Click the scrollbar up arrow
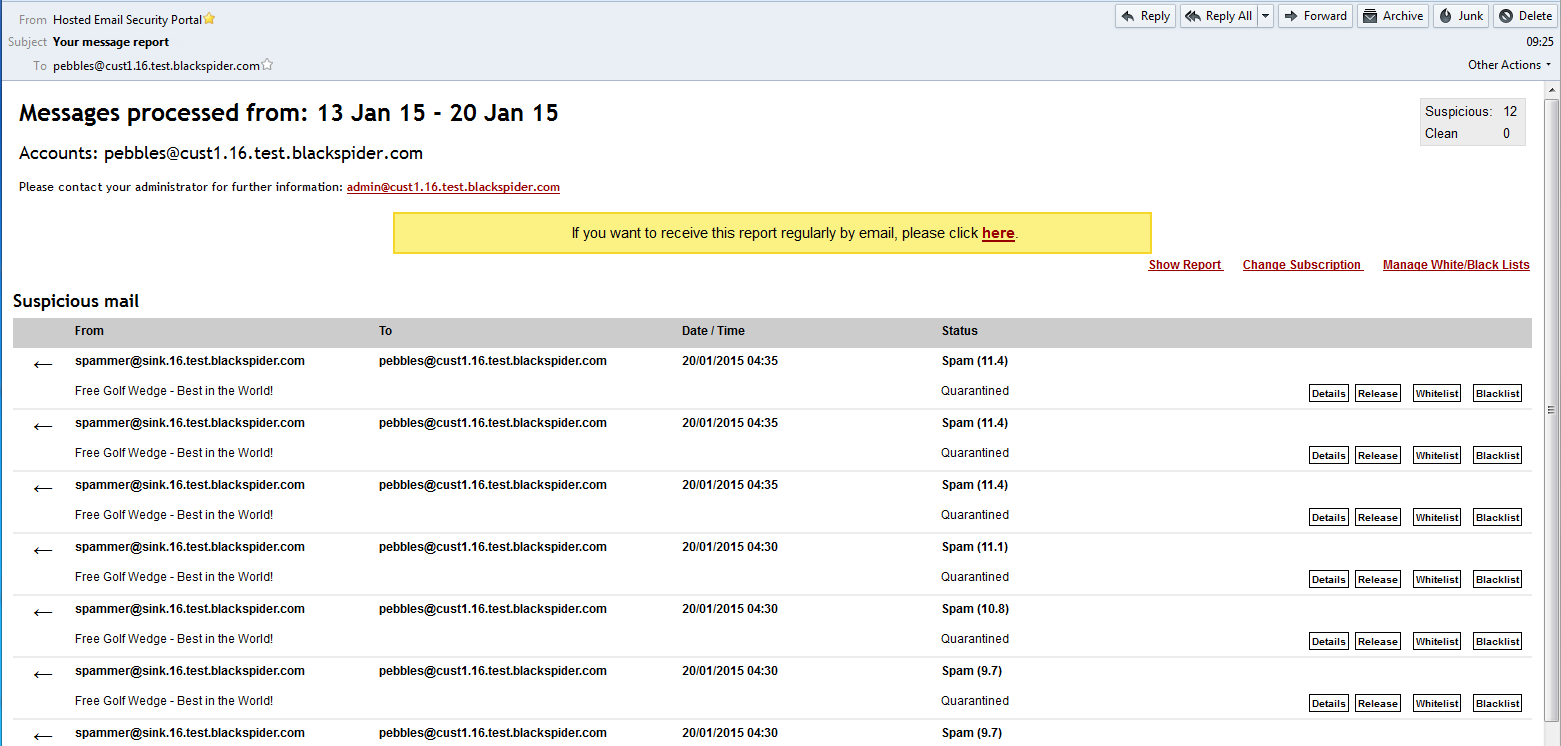The height and width of the screenshot is (746, 1561). pyautogui.click(x=1552, y=88)
